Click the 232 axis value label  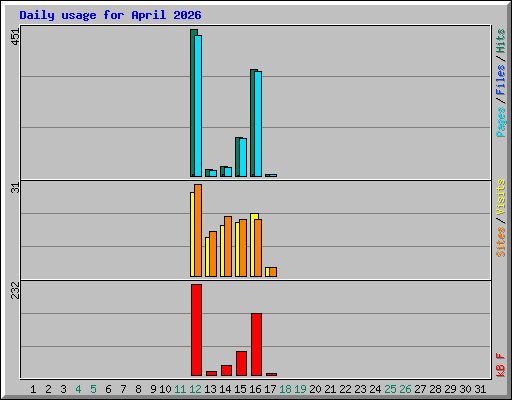click(x=15, y=290)
